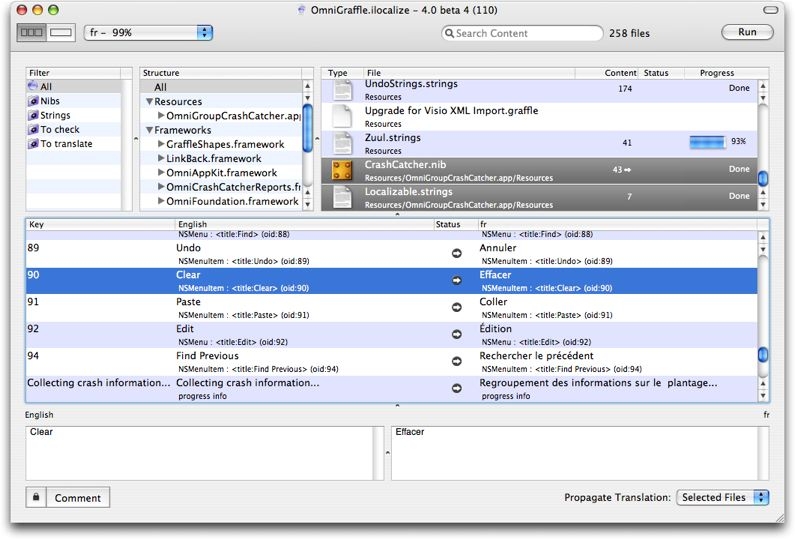This screenshot has width=795, height=540.
Task: Select the Find Previous string row
Action: pyautogui.click(x=391, y=362)
